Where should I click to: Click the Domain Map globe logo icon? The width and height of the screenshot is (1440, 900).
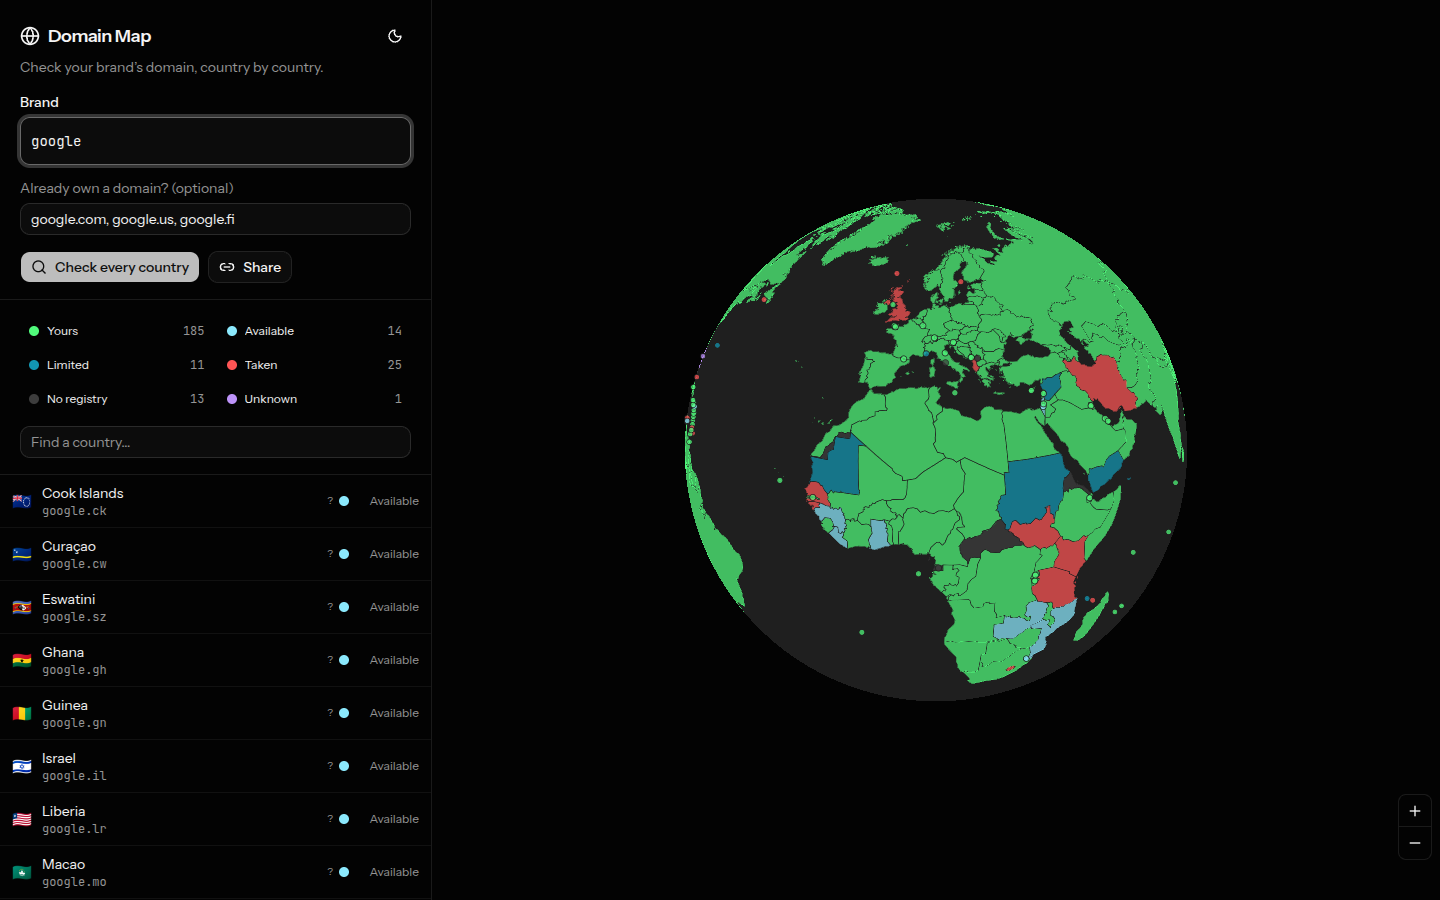(30, 36)
